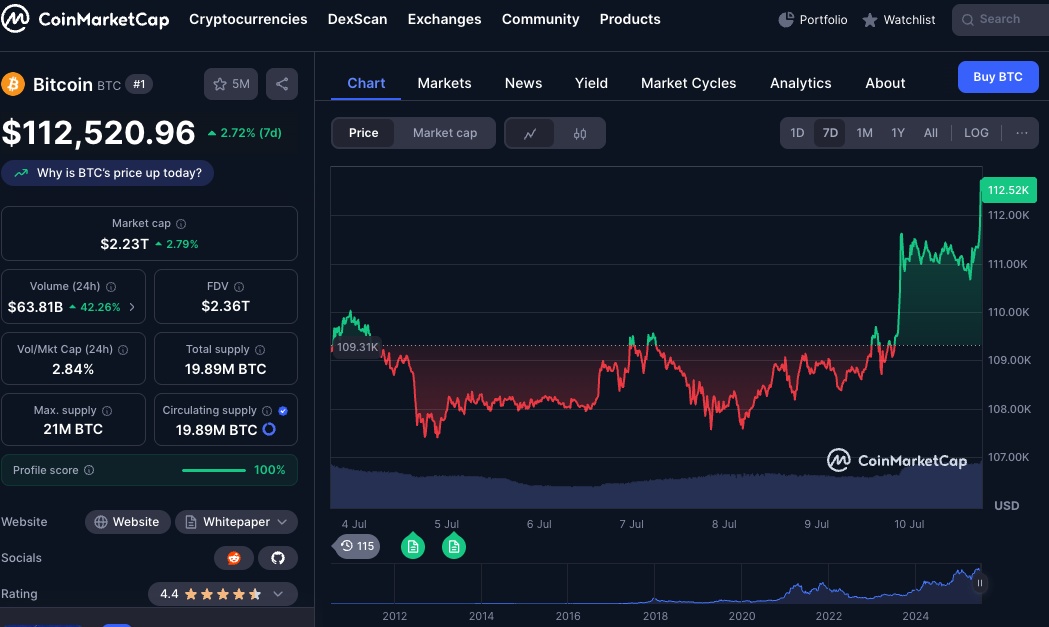Select the line chart style icon
This screenshot has width=1049, height=627.
coord(530,133)
